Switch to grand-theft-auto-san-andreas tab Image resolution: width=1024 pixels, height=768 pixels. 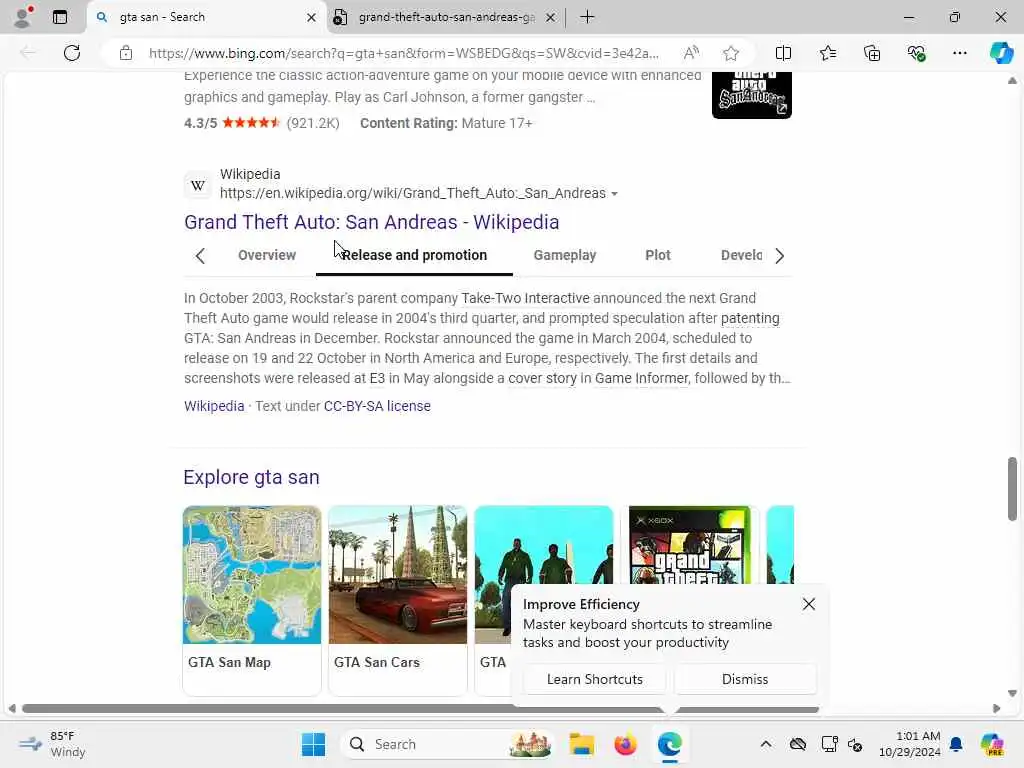pyautogui.click(x=444, y=17)
